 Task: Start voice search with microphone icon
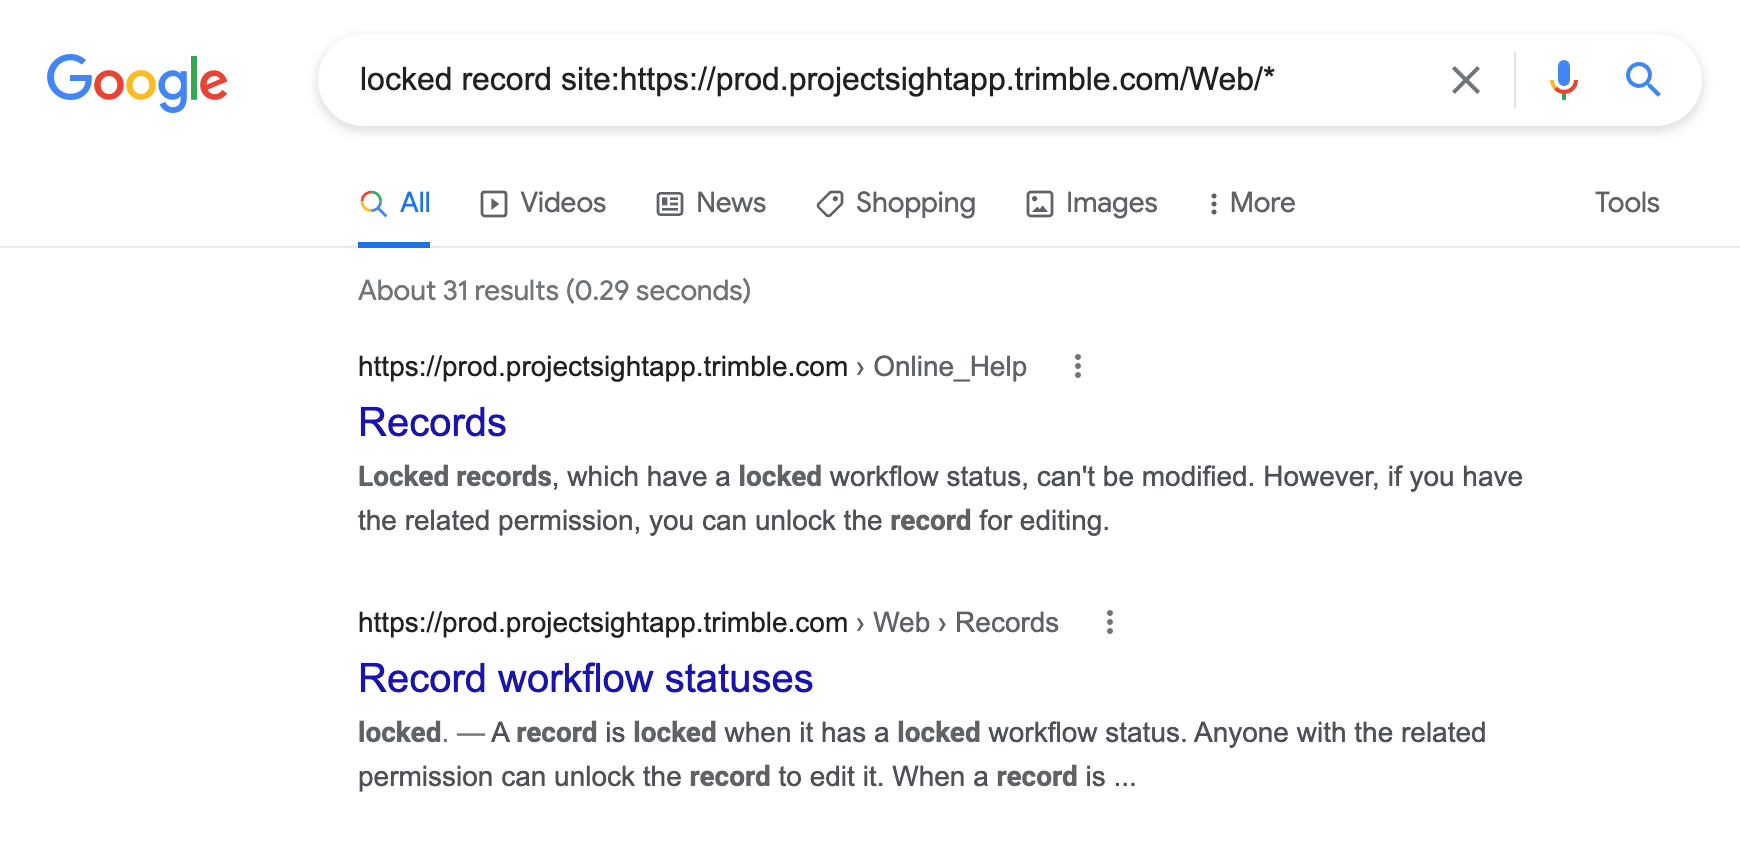1564,80
